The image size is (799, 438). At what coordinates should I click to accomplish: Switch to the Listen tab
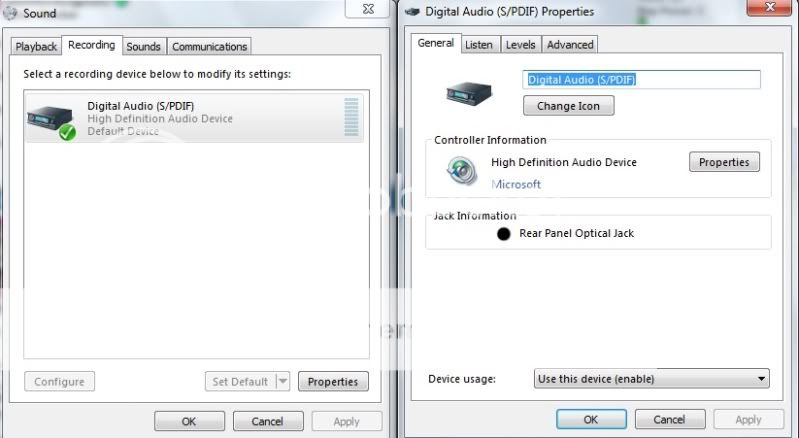pyautogui.click(x=479, y=44)
